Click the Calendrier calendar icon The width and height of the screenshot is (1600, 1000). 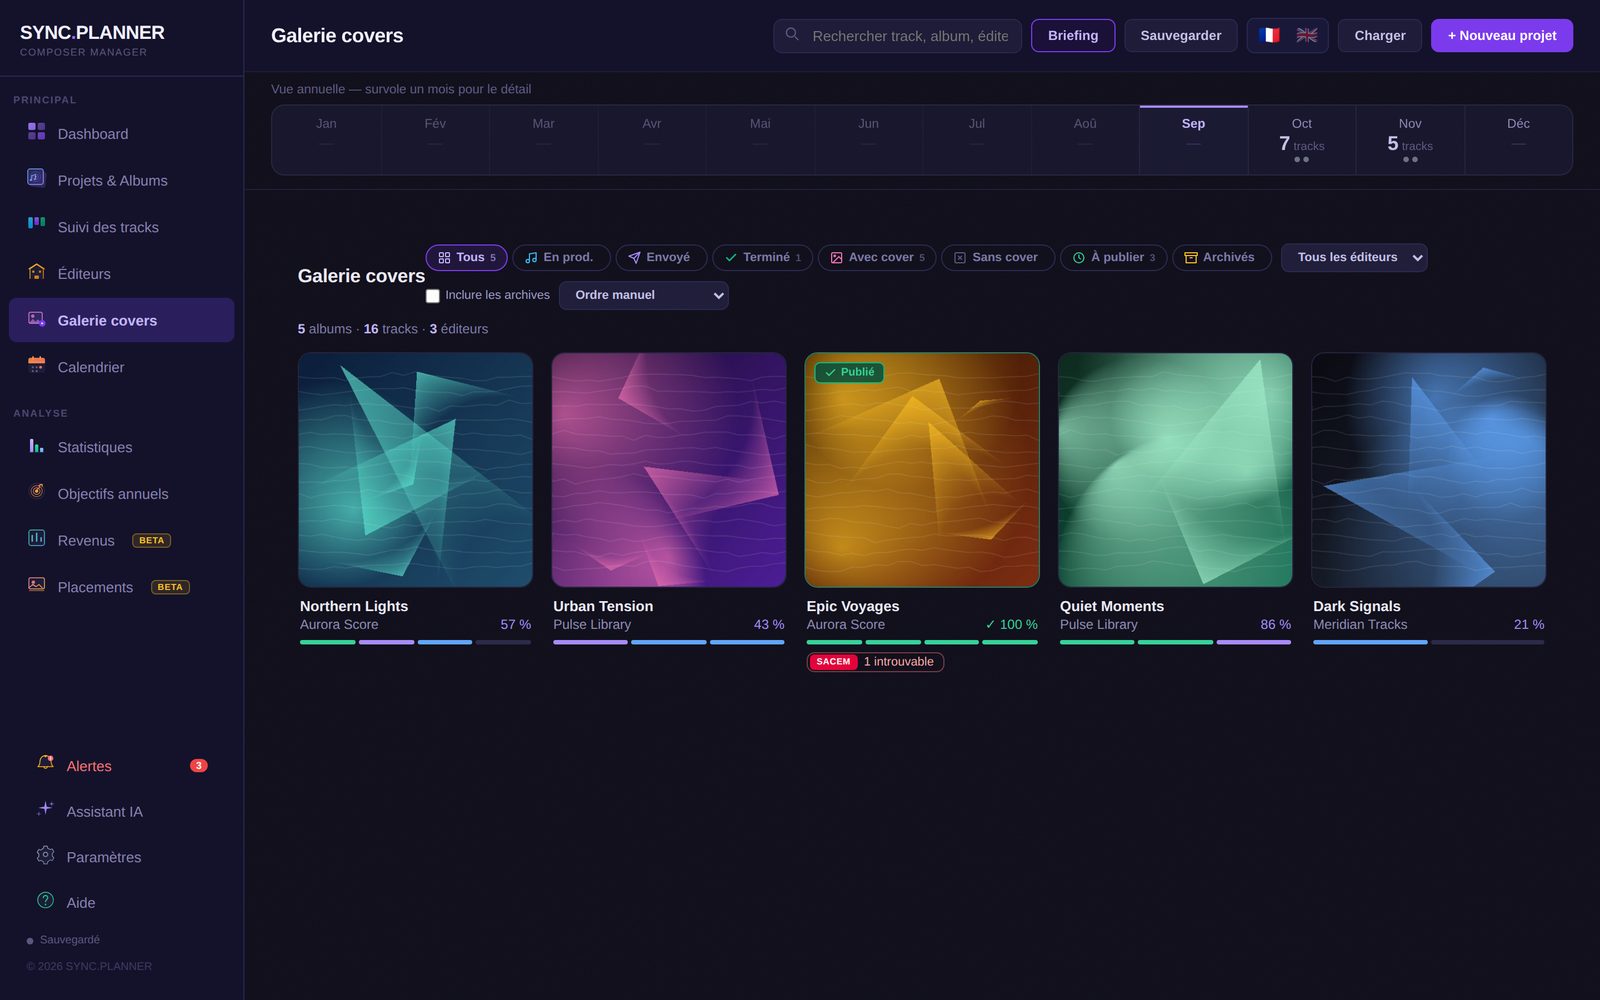(36, 365)
